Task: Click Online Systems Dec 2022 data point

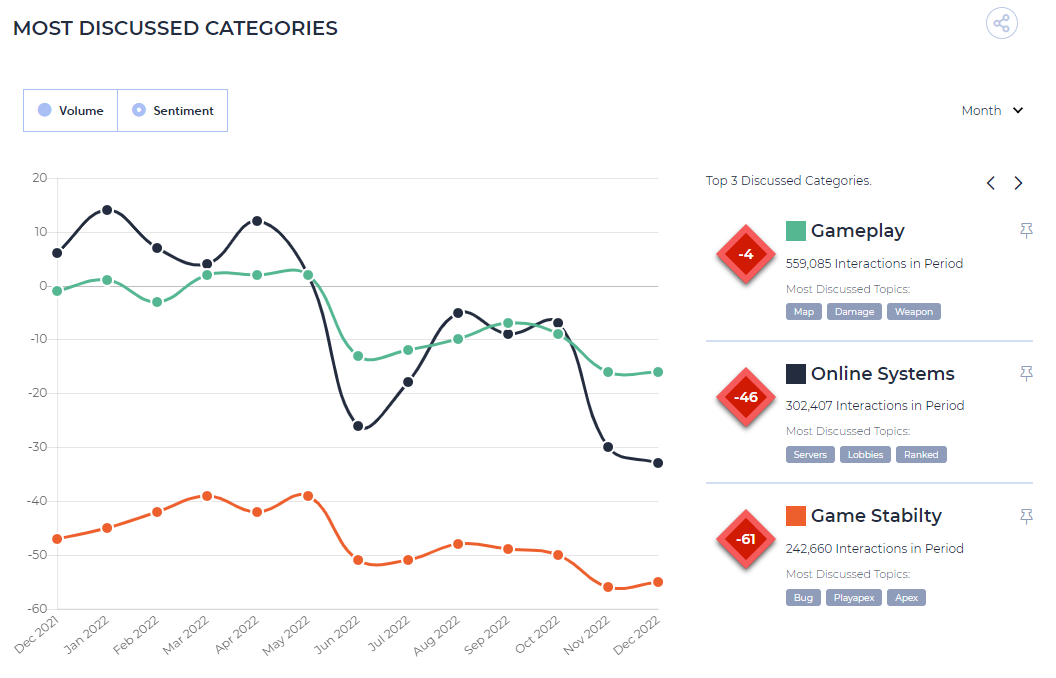Action: click(x=658, y=463)
